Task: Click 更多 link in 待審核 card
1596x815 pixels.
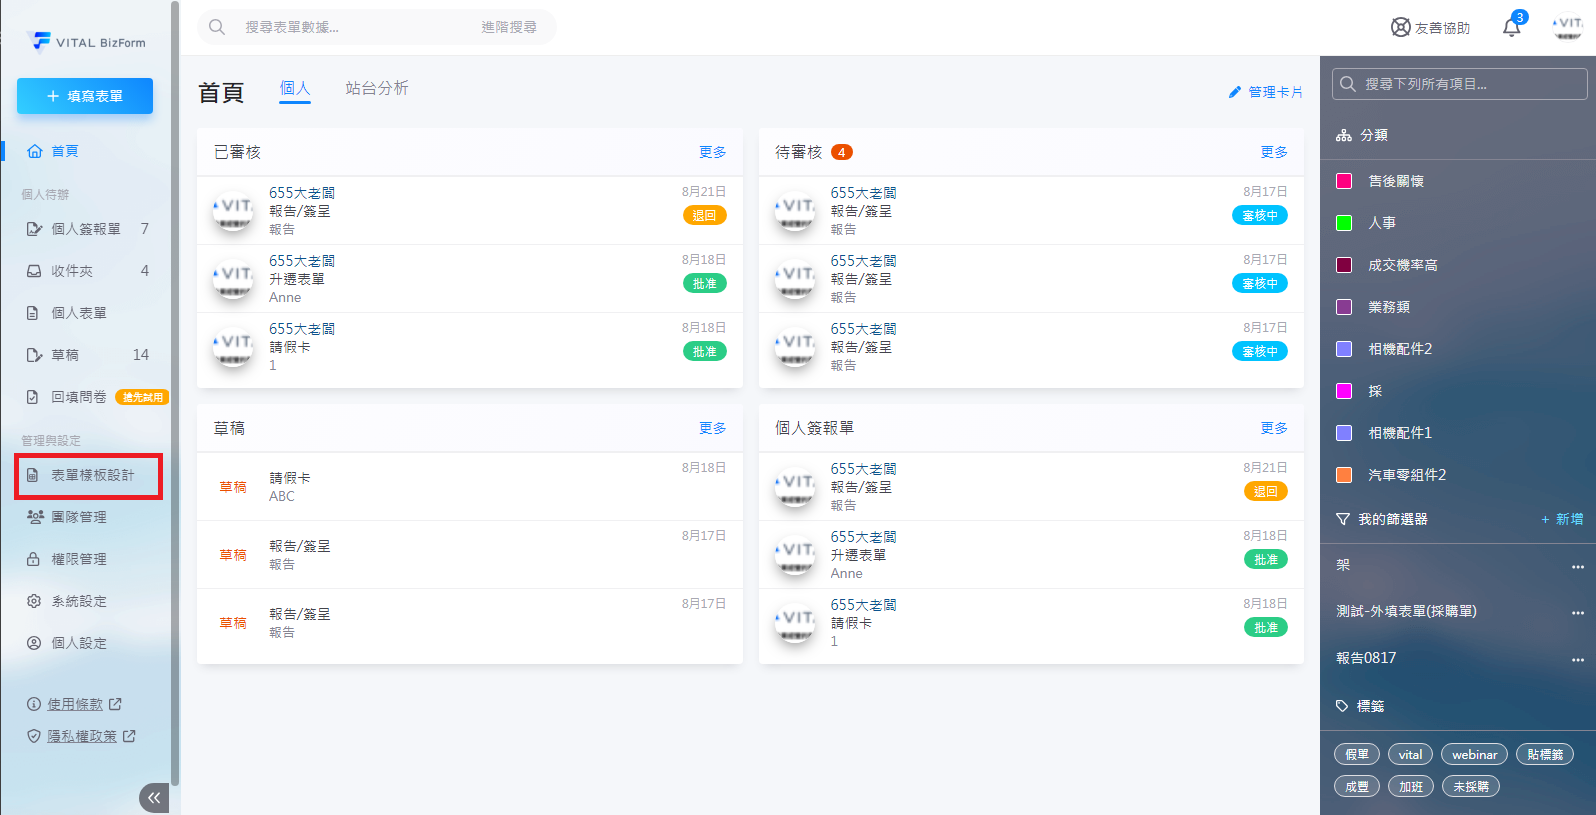Action: click(1273, 152)
